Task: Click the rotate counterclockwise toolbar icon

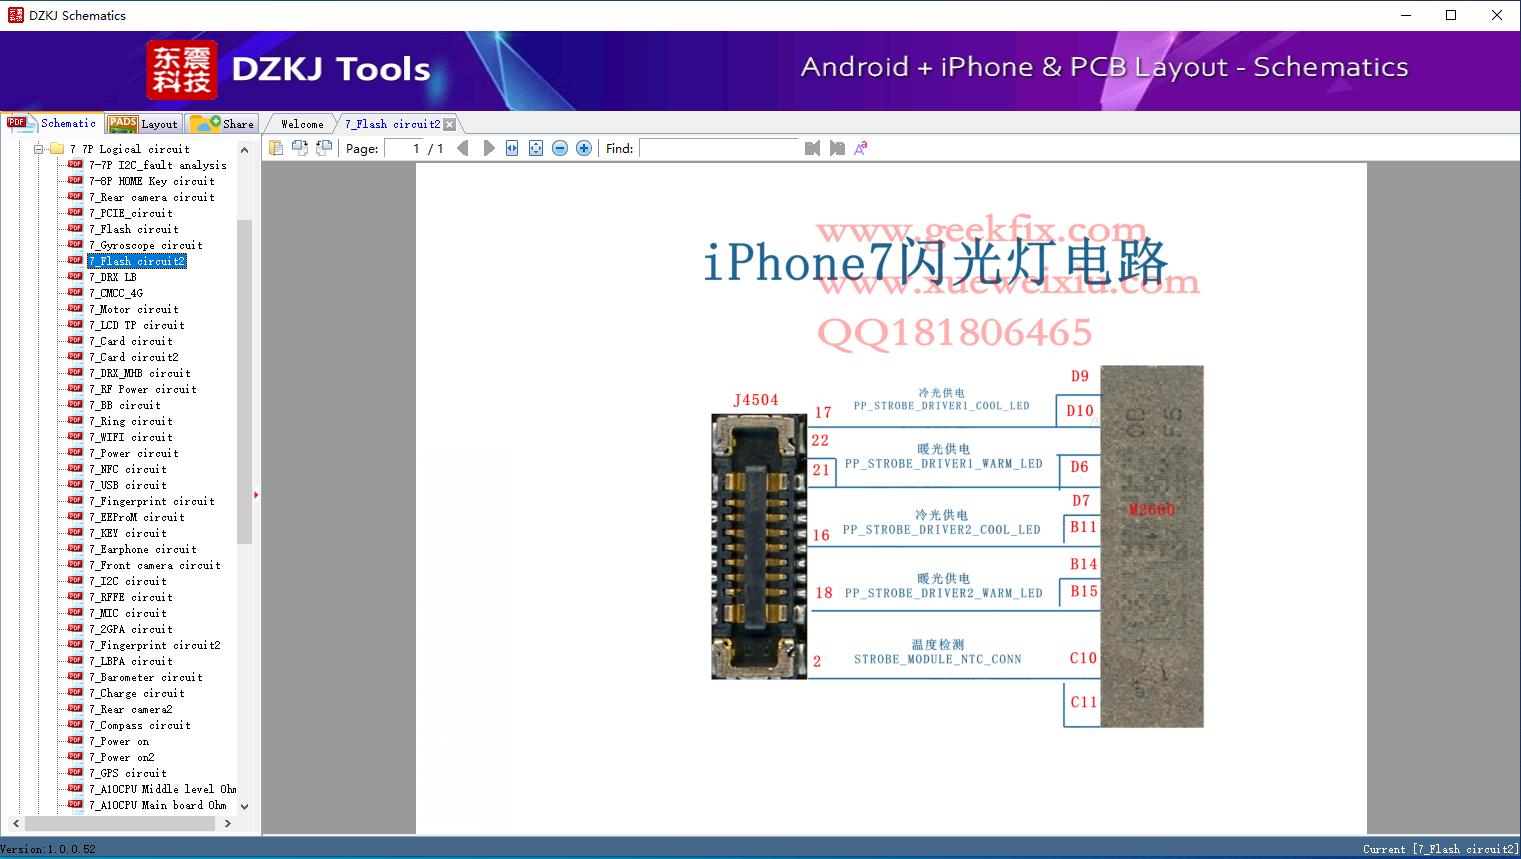Action: click(x=300, y=148)
